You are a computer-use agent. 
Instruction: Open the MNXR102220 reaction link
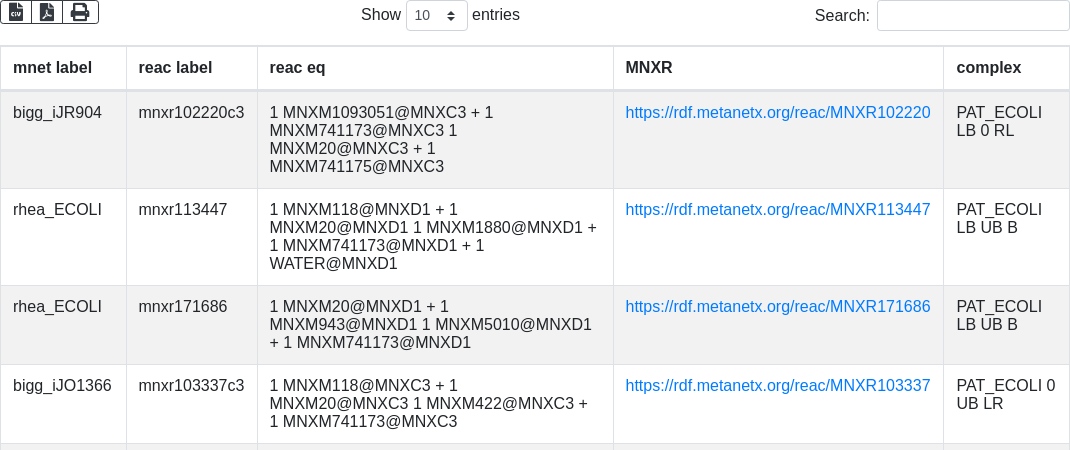(x=778, y=113)
